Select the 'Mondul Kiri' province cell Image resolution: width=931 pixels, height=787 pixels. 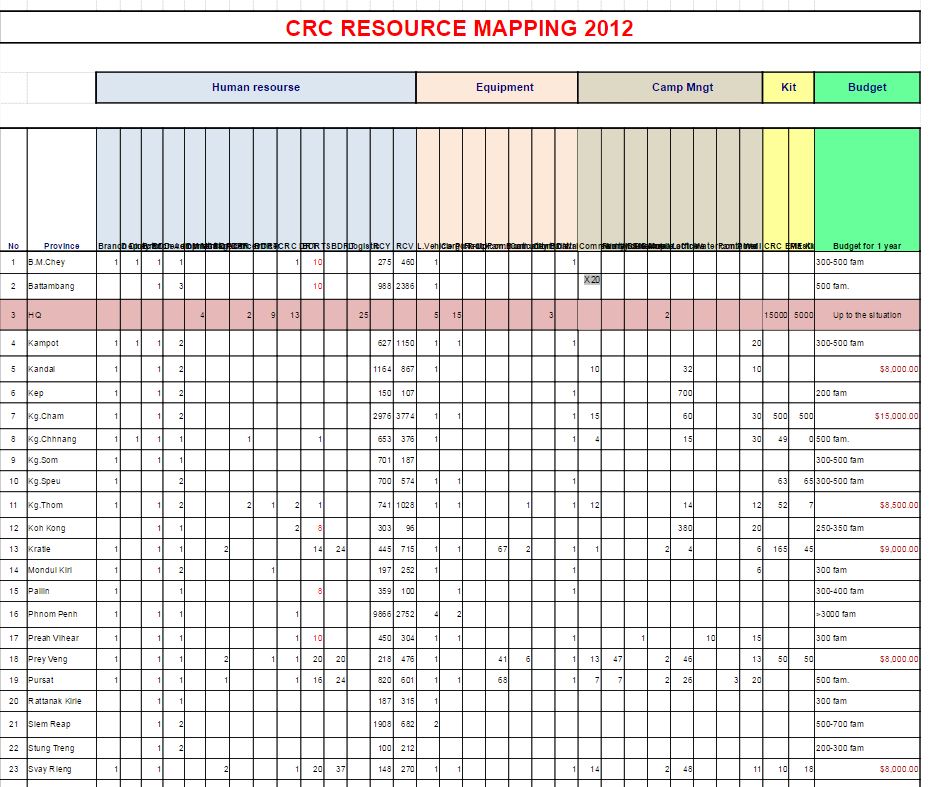click(x=62, y=570)
